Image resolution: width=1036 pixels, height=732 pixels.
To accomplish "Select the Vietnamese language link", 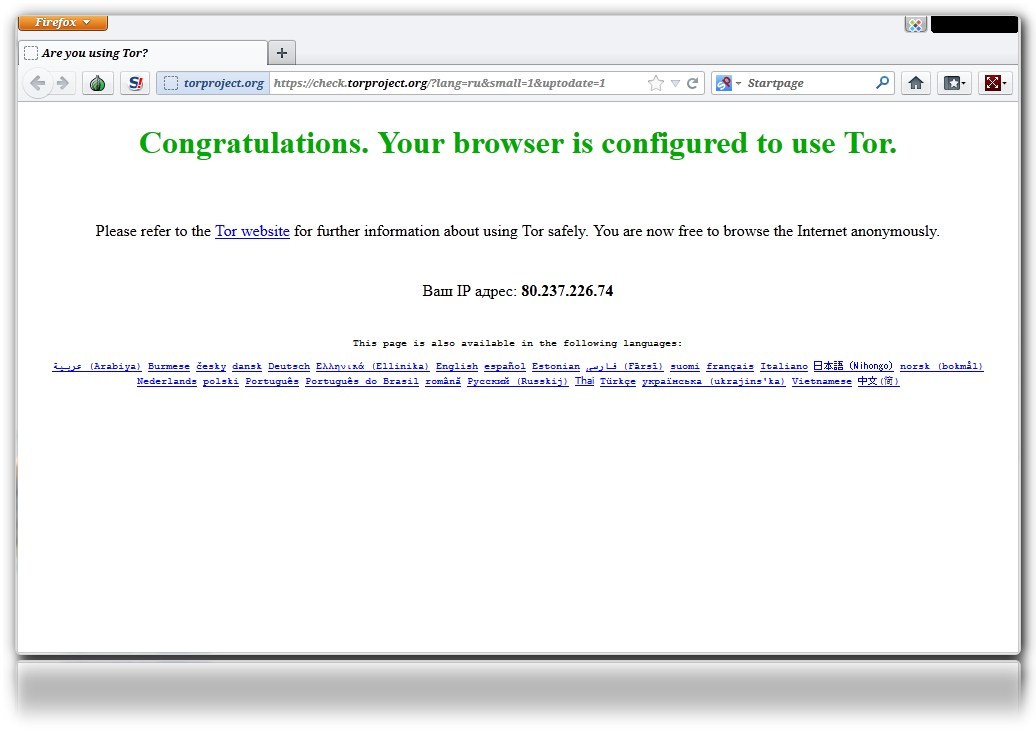I will point(821,382).
